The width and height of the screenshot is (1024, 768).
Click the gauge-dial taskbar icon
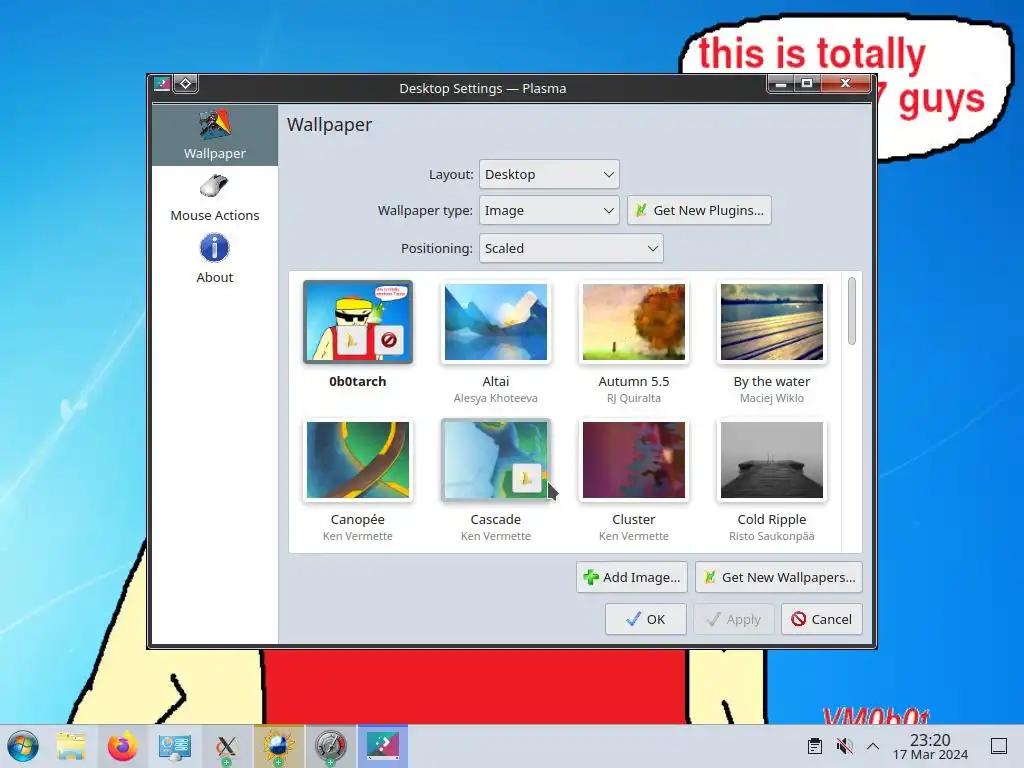(330, 746)
